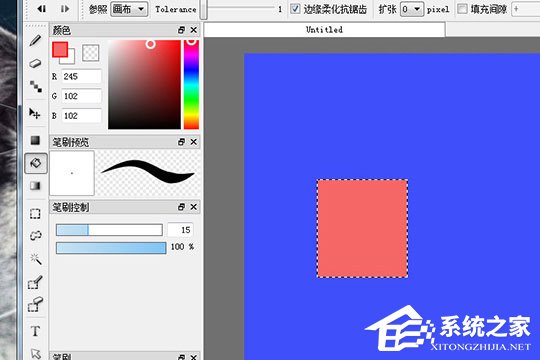
Task: Close the 笔刷控制 brush control panel
Action: coord(194,207)
